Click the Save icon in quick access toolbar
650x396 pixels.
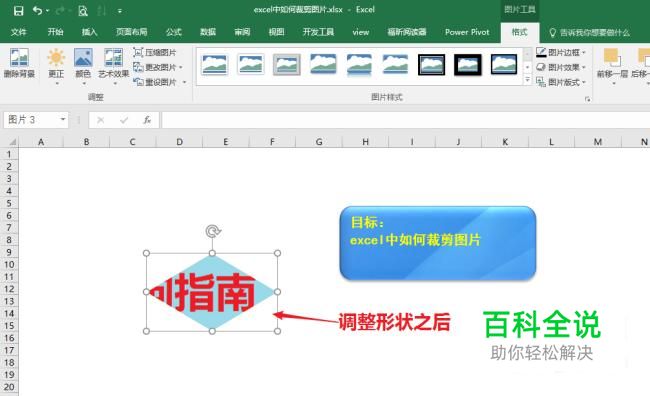point(18,10)
